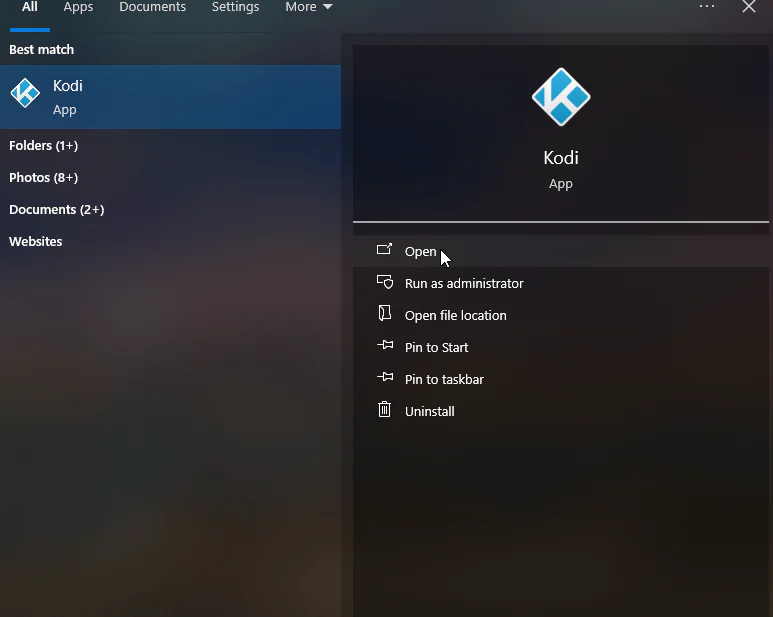This screenshot has width=773, height=617.
Task: Switch to the All tab
Action: [30, 7]
